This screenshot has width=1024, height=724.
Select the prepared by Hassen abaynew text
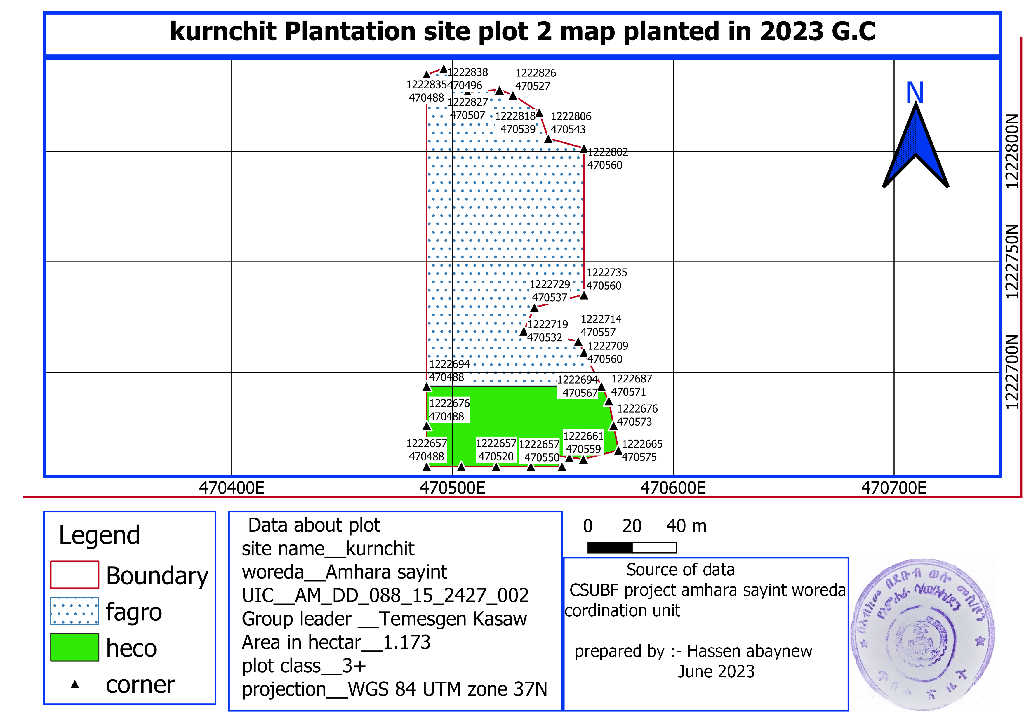pyautogui.click(x=693, y=652)
